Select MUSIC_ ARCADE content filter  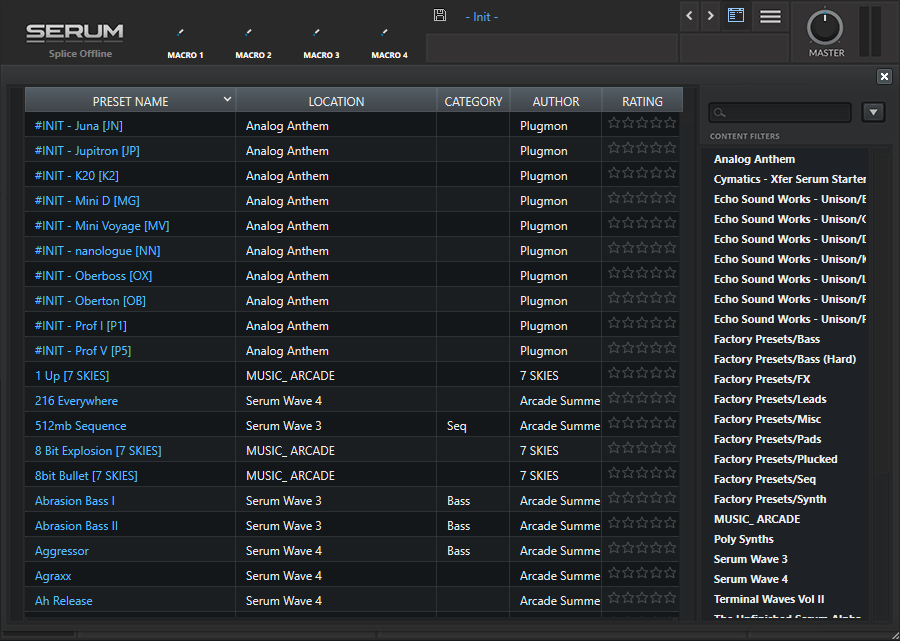point(757,519)
